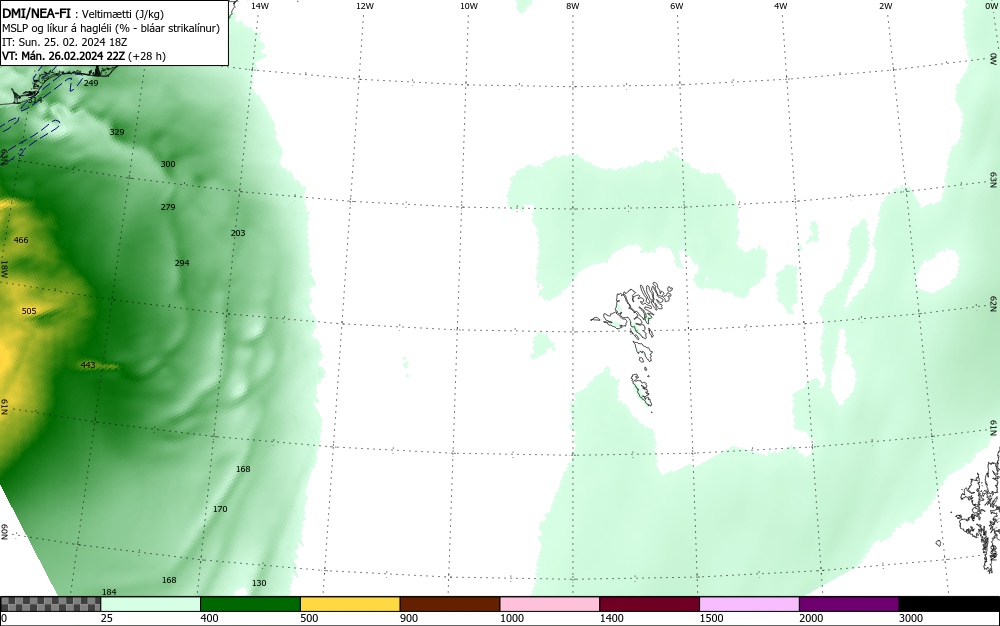Click the '329' CAPE value on map

pyautogui.click(x=117, y=132)
